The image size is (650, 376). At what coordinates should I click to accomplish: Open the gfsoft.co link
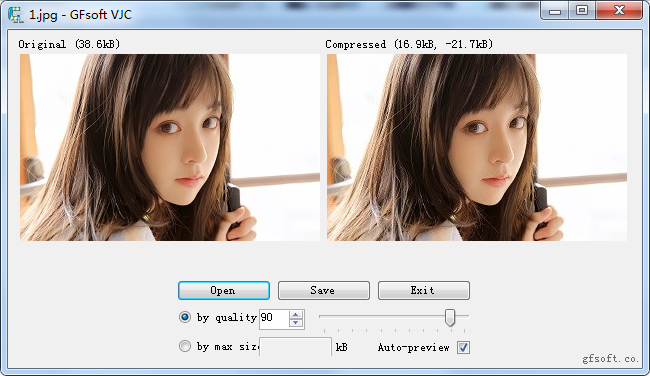(610, 359)
